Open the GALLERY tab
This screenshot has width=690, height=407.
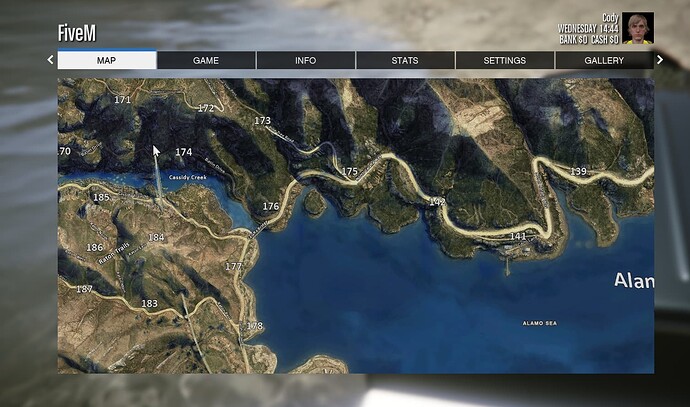point(604,60)
